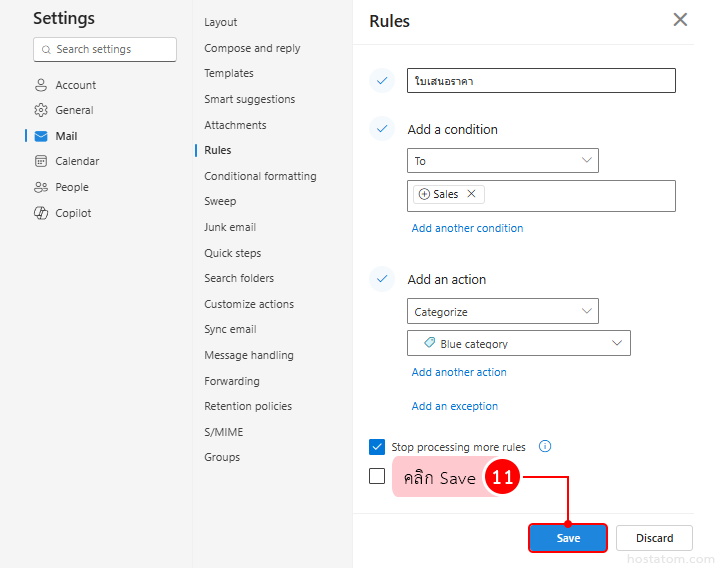
Task: Click the Blue category tag icon
Action: [x=429, y=343]
